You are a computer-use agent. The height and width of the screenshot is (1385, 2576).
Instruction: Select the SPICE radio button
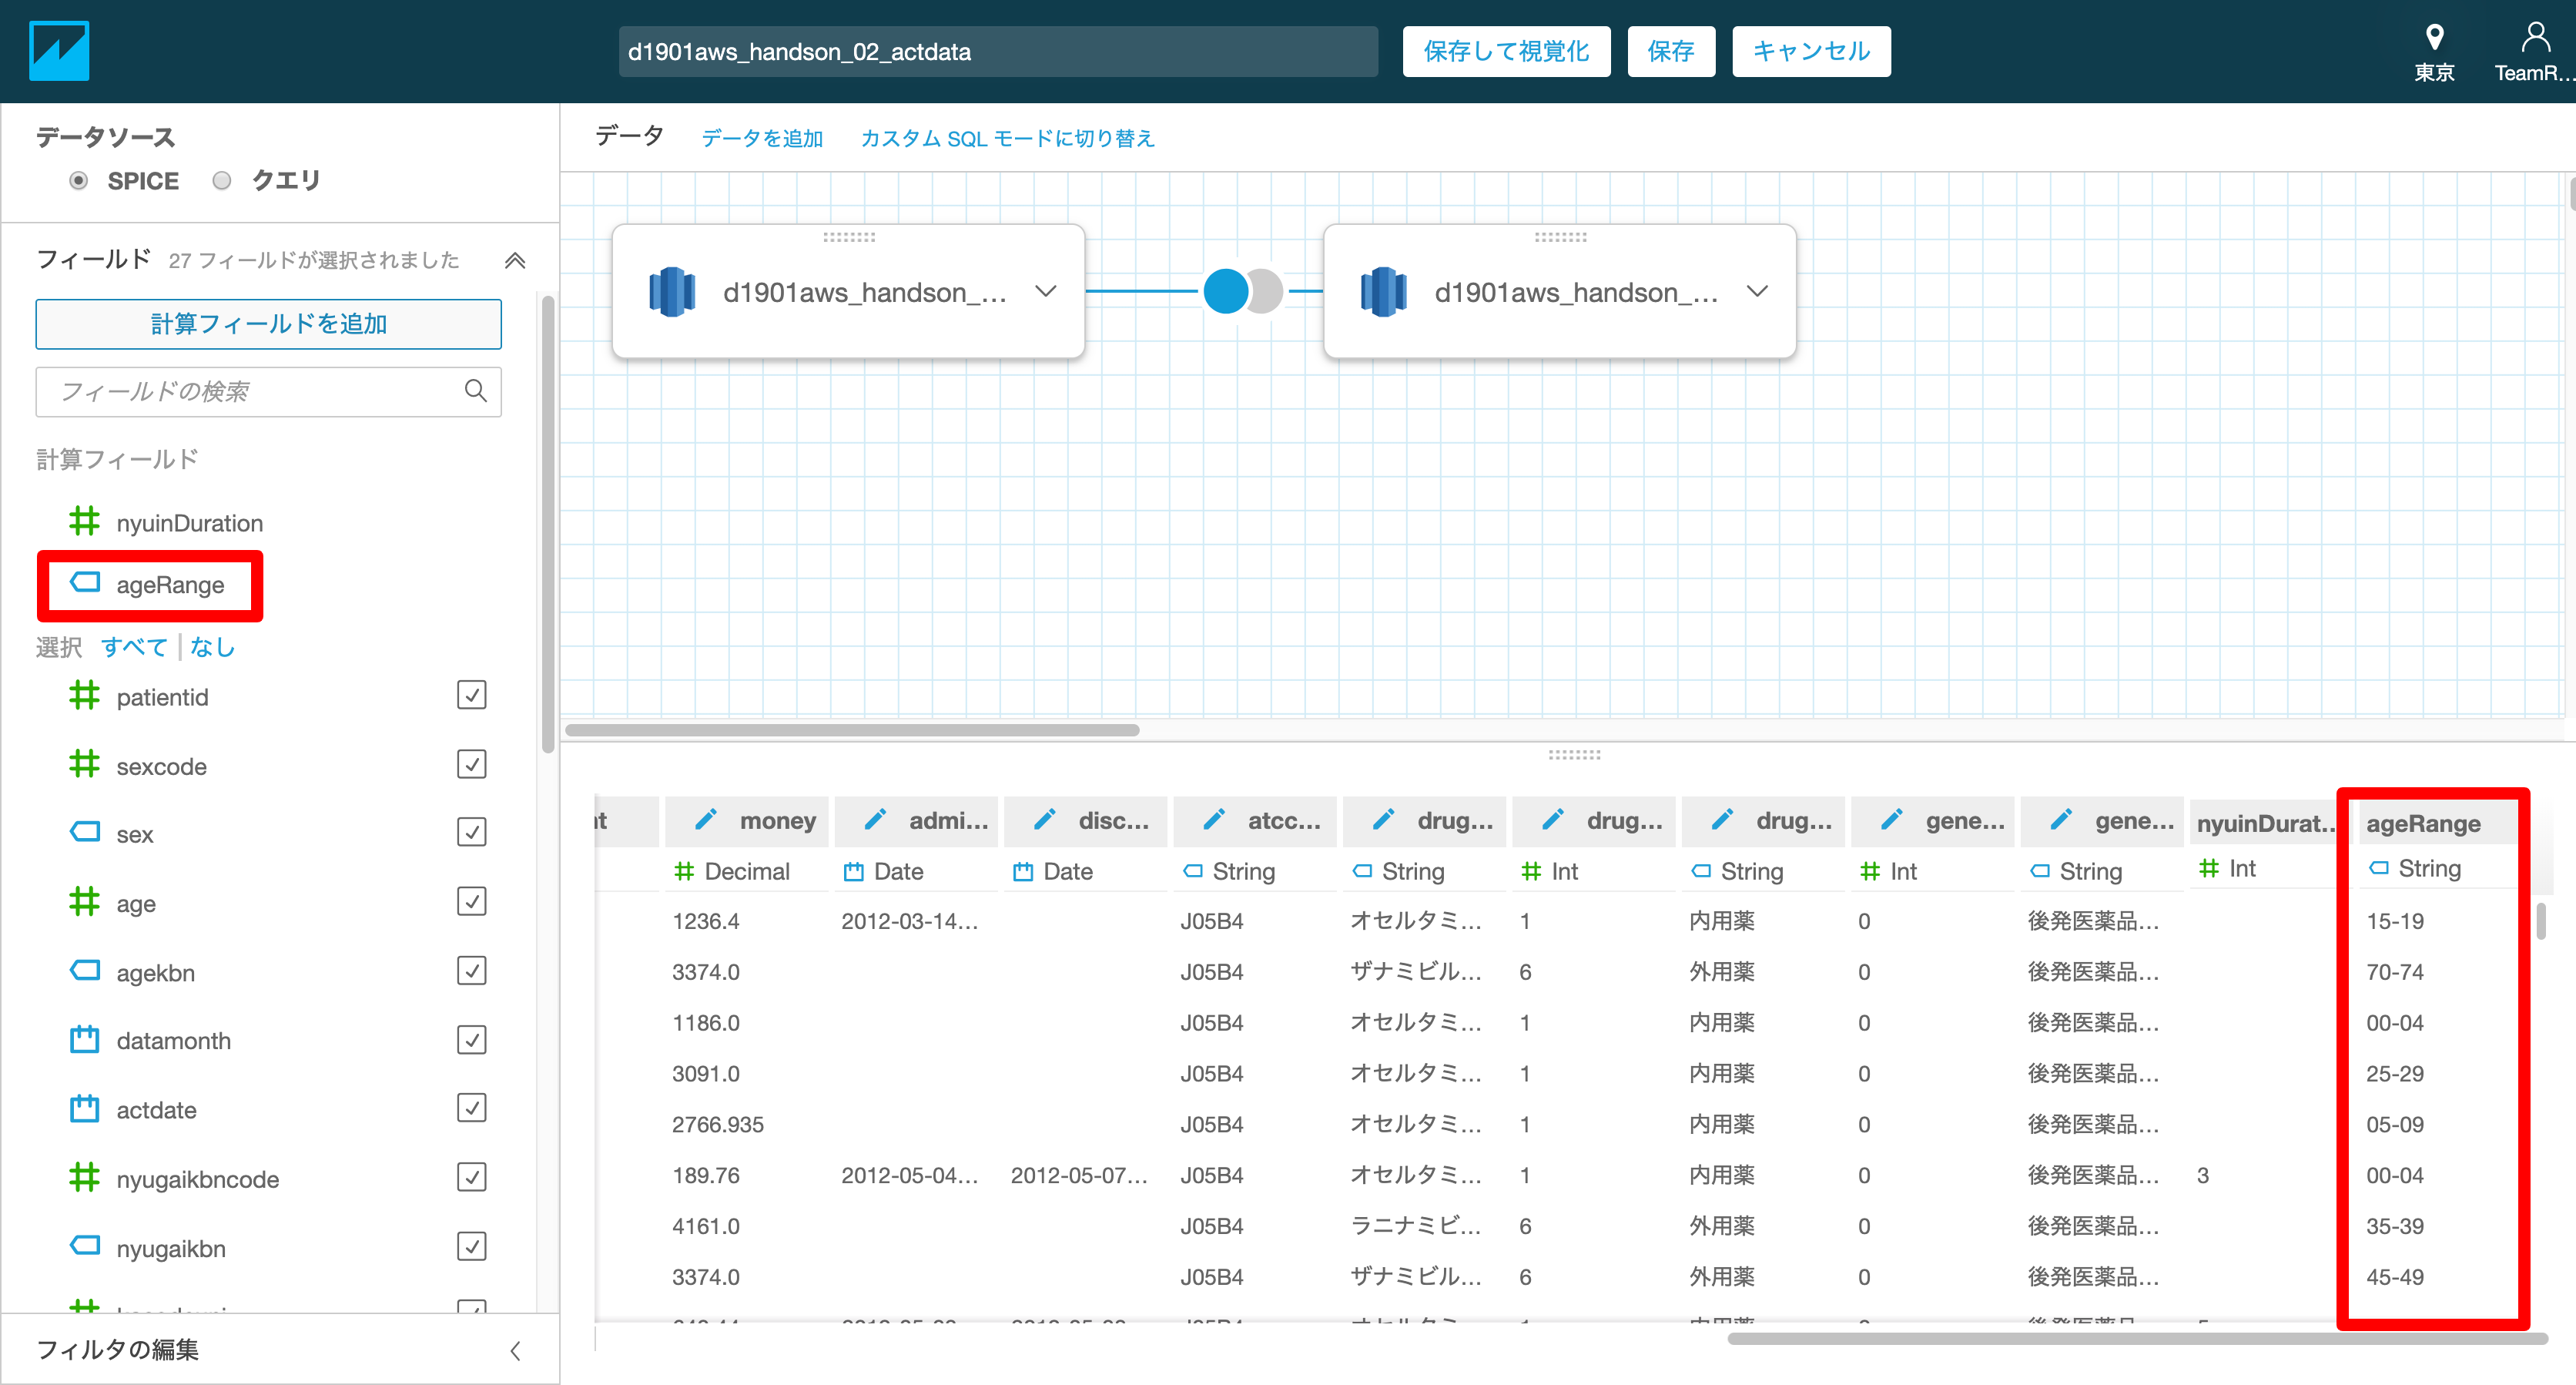[78, 181]
